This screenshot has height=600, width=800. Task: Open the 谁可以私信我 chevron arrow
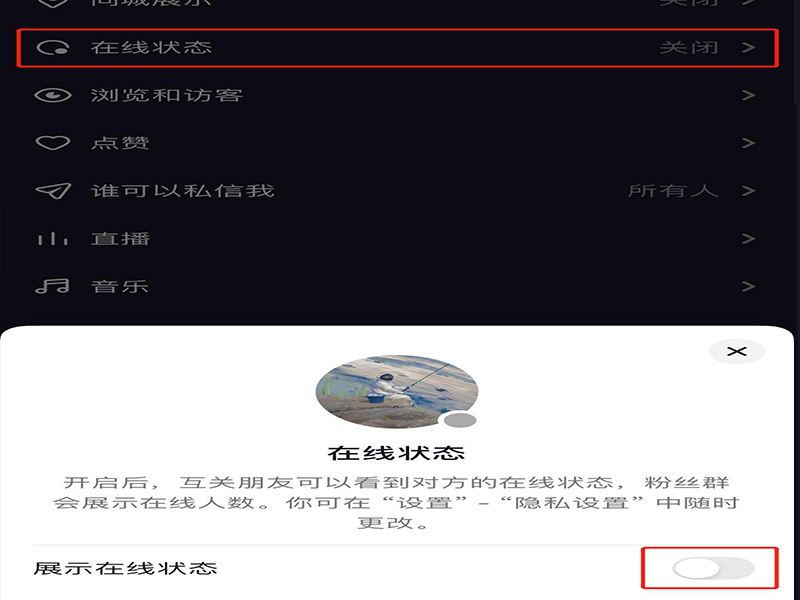pos(748,191)
